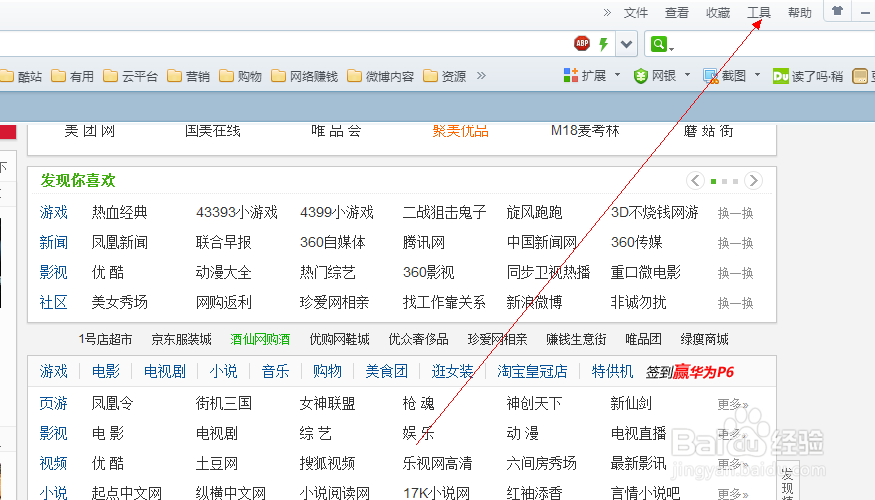Open the 帮助 menu

799,12
